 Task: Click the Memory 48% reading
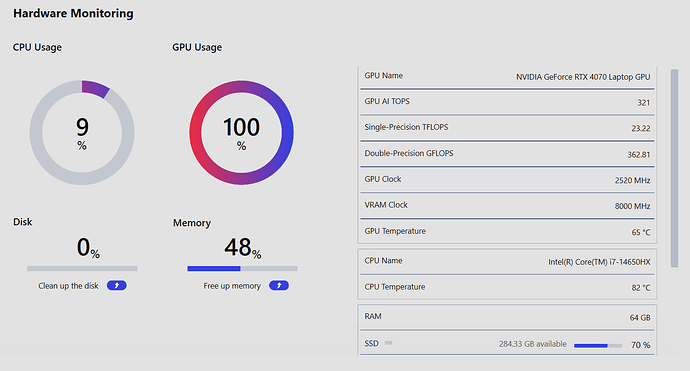[x=242, y=248]
